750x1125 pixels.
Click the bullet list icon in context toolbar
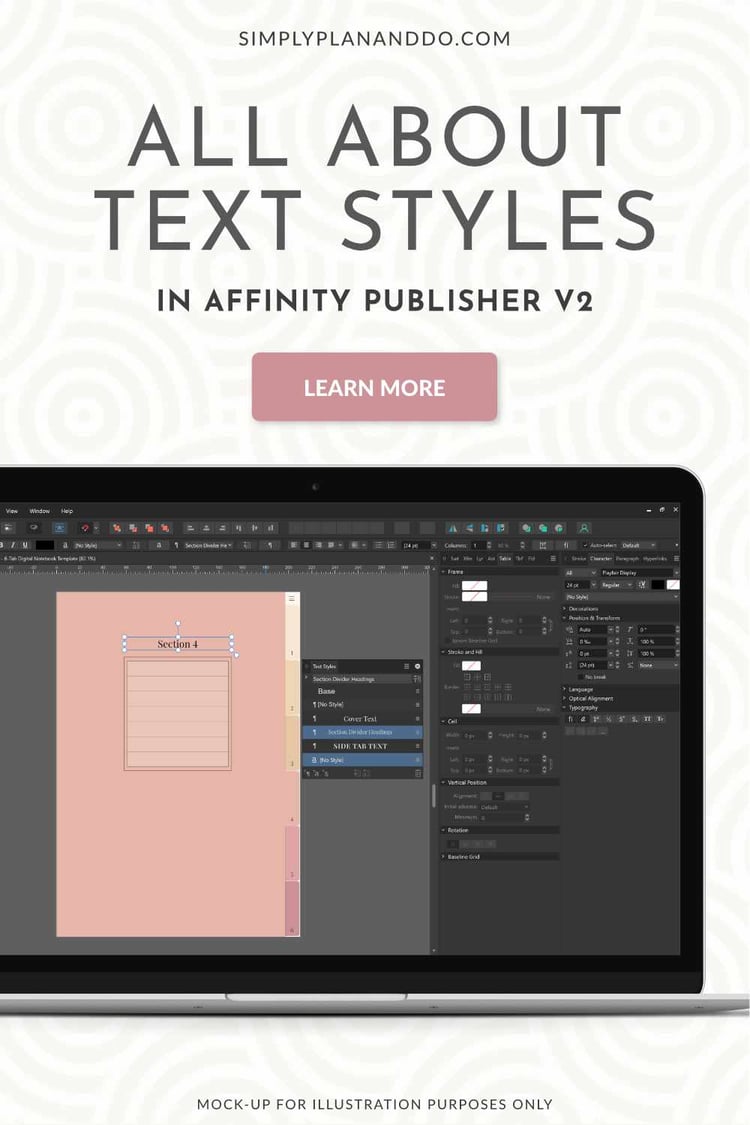coord(379,545)
